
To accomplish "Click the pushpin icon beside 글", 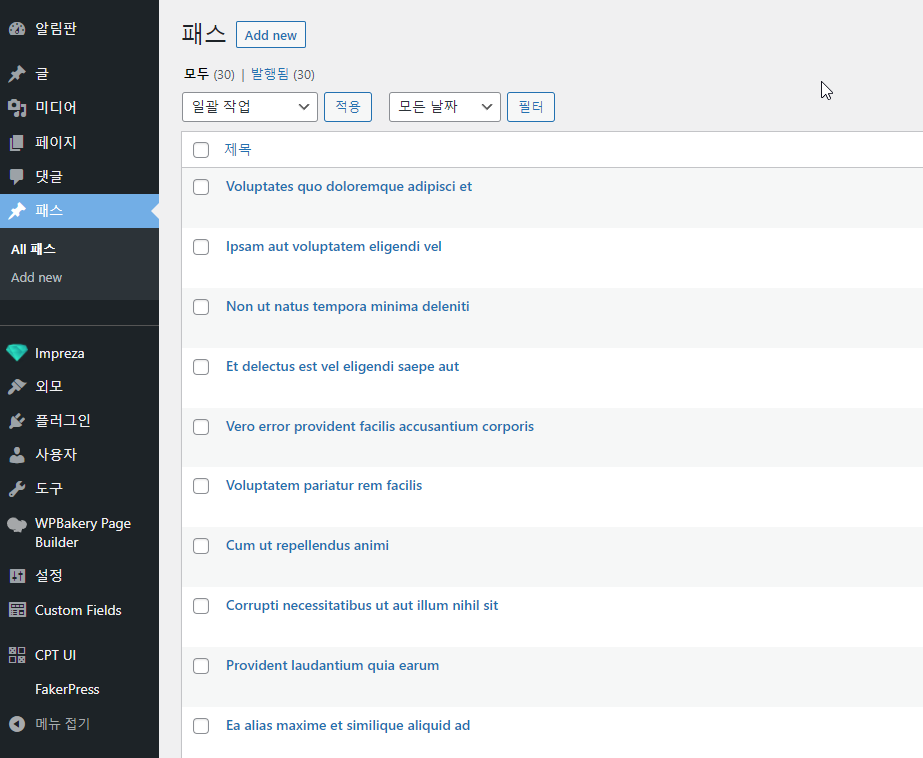I will click(x=17, y=74).
